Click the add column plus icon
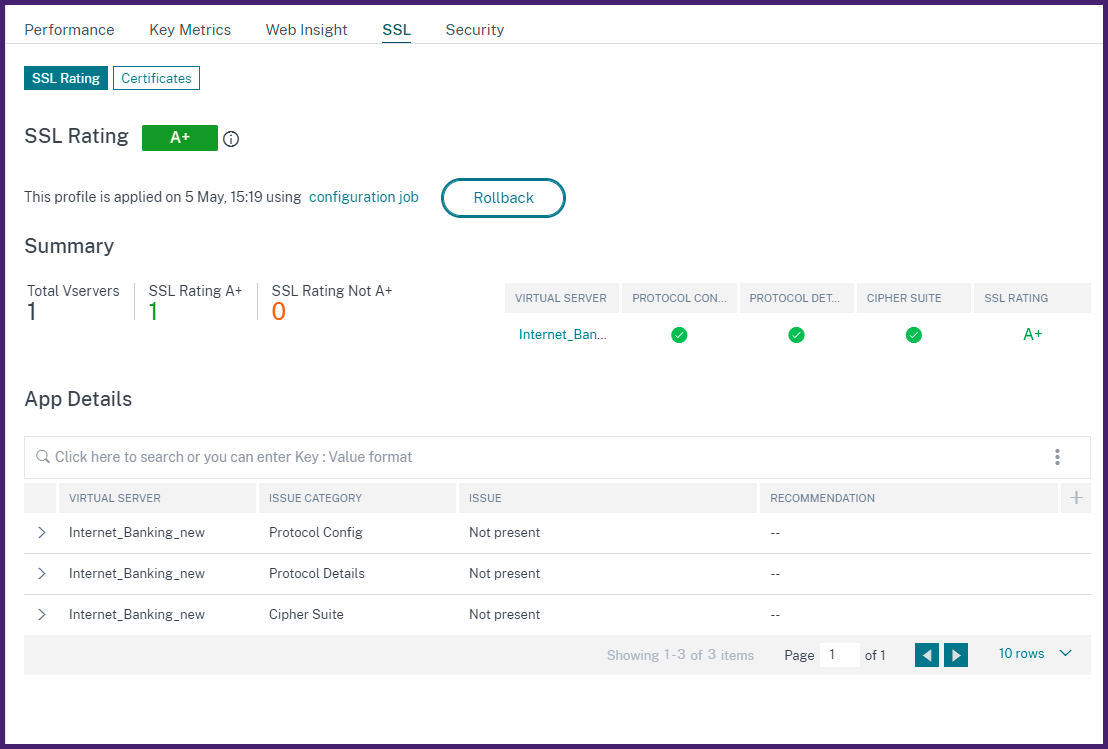The width and height of the screenshot is (1108, 749). [1076, 498]
